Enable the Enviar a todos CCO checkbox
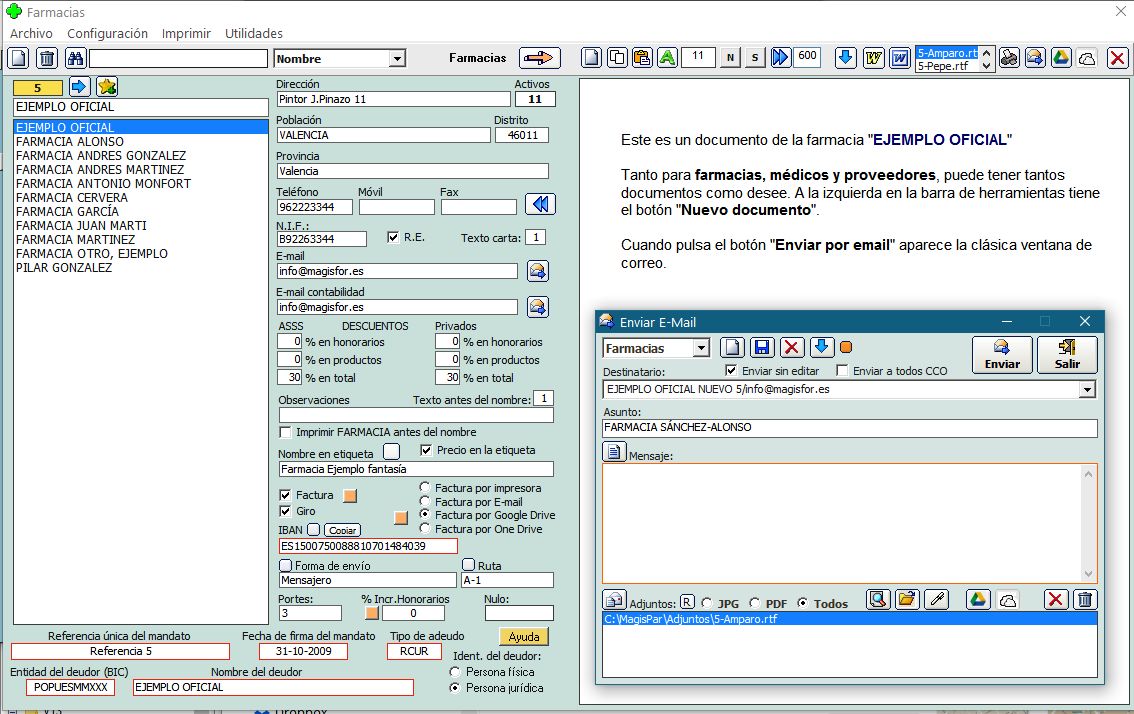Image resolution: width=1134 pixels, height=714 pixels. 842,371
